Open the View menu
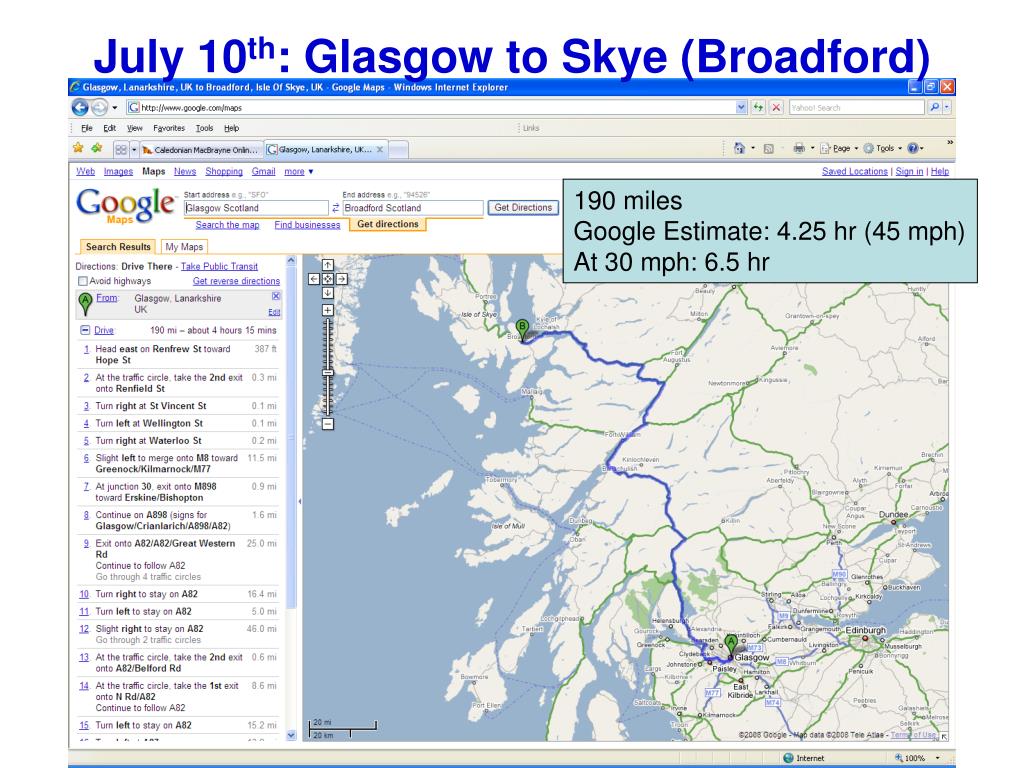This screenshot has height=768, width=1024. point(135,128)
